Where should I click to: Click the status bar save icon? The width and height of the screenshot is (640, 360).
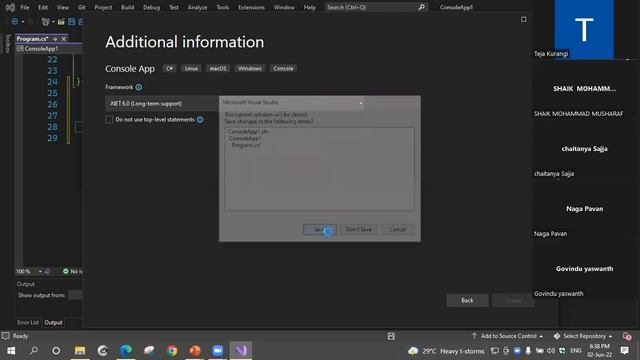(391, 336)
